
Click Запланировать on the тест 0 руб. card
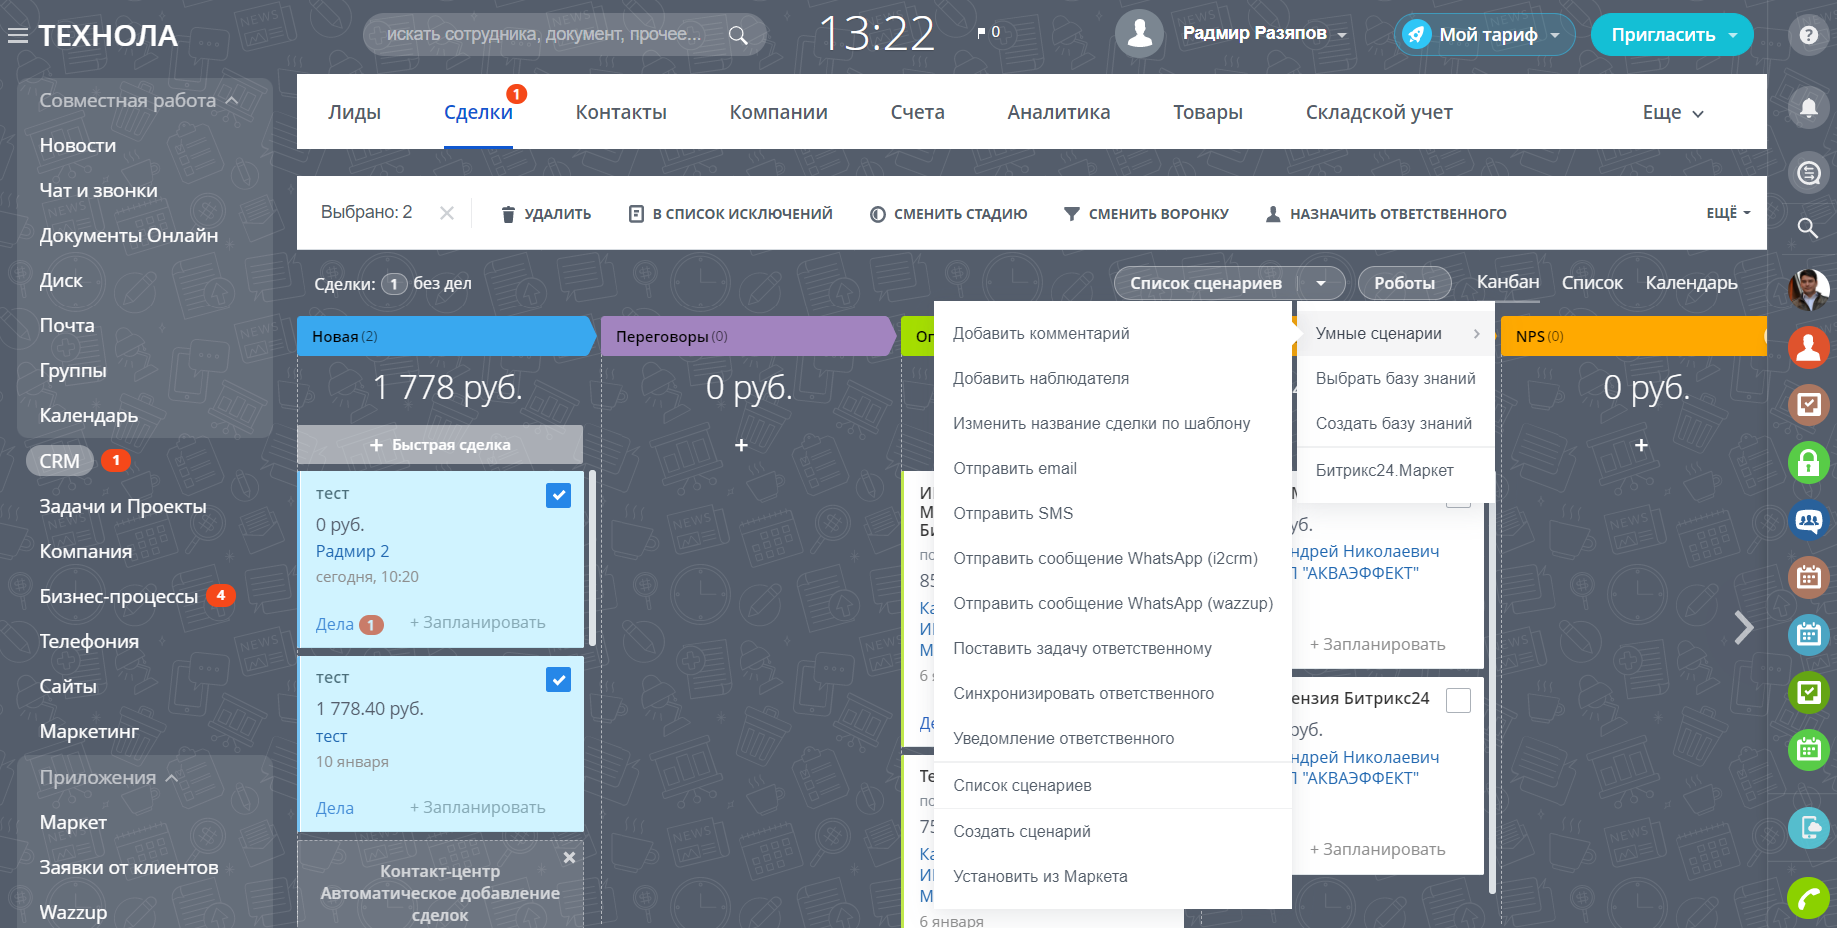(478, 623)
